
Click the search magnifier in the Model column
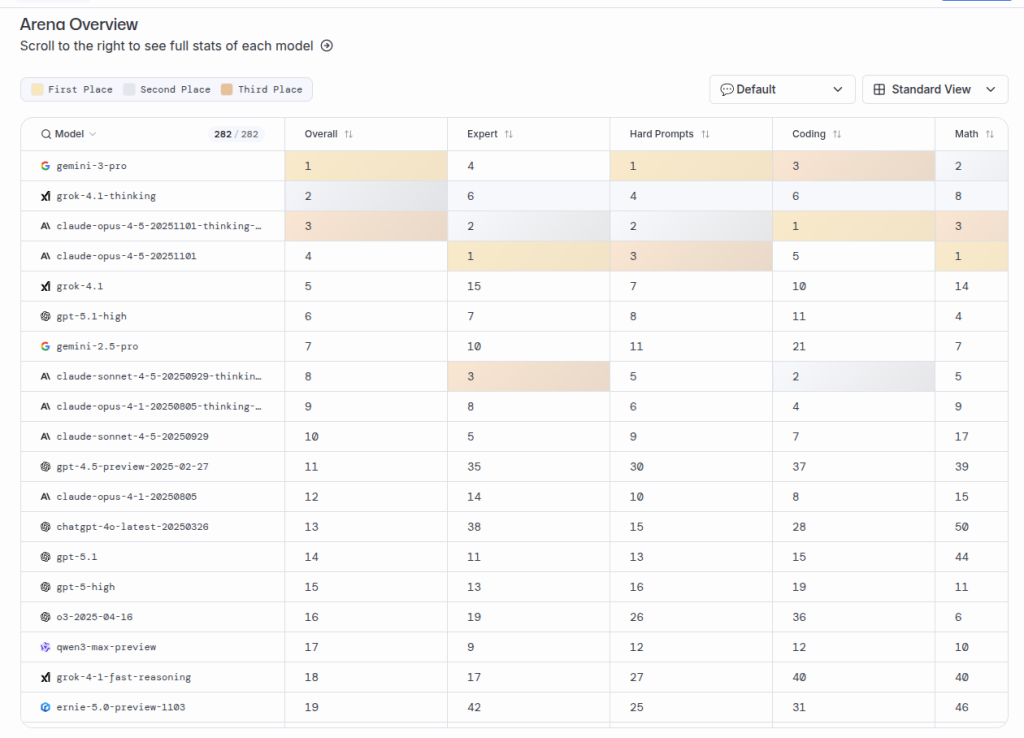click(48, 133)
